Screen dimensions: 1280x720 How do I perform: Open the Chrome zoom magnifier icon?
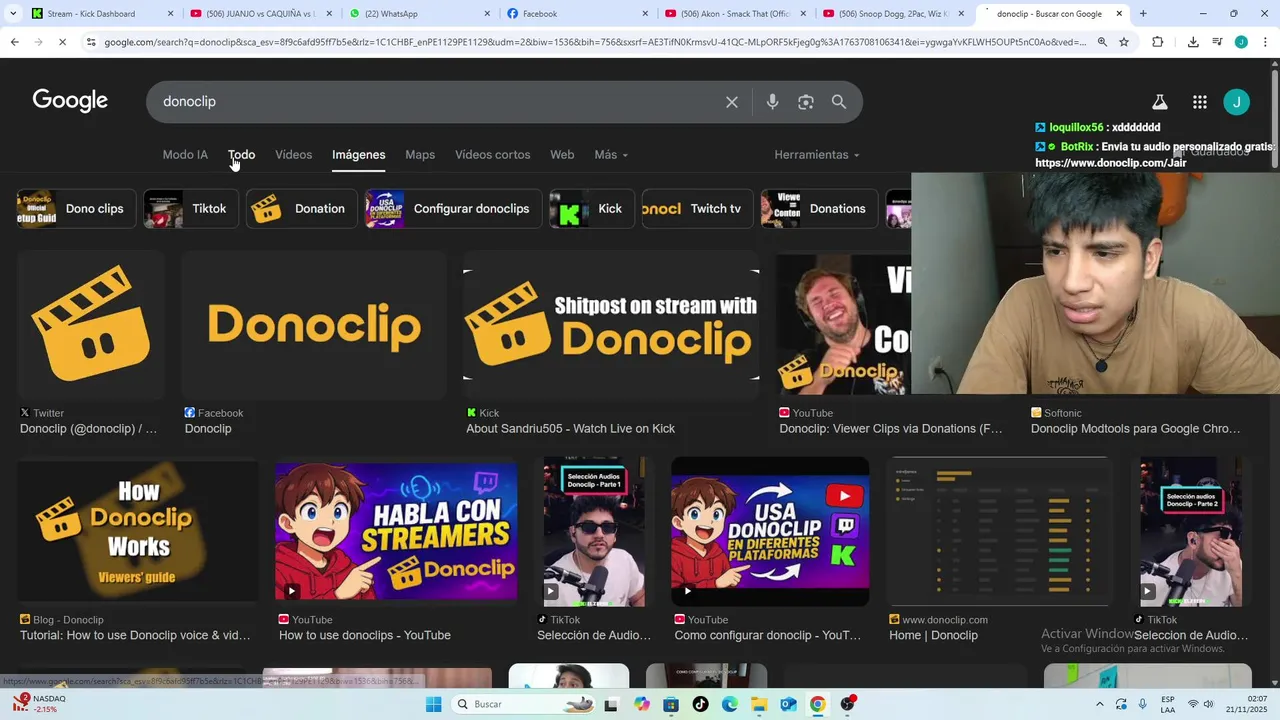pyautogui.click(x=1102, y=42)
